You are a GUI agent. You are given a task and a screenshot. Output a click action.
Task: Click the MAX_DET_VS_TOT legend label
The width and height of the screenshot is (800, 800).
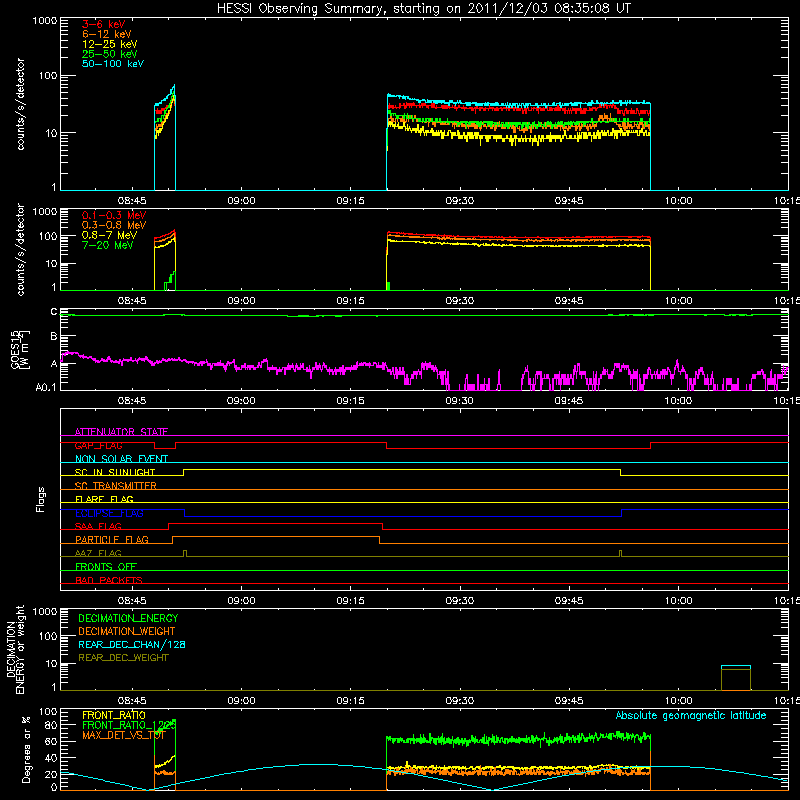[x=124, y=735]
